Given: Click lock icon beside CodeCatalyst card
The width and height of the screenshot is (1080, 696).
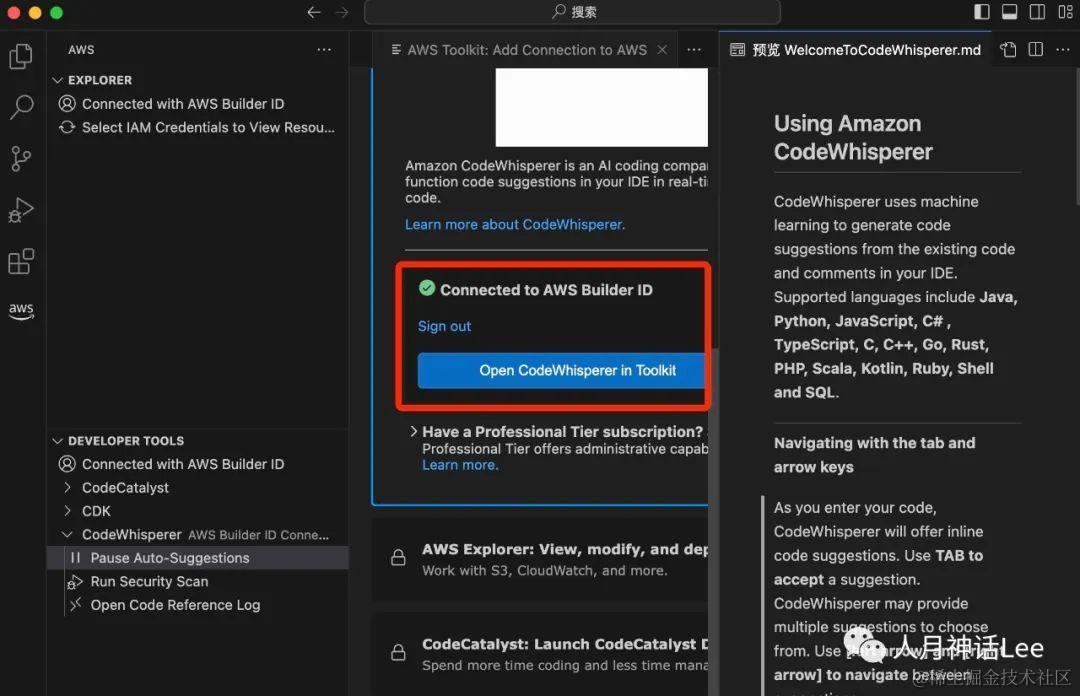Looking at the screenshot, I should click(x=398, y=652).
